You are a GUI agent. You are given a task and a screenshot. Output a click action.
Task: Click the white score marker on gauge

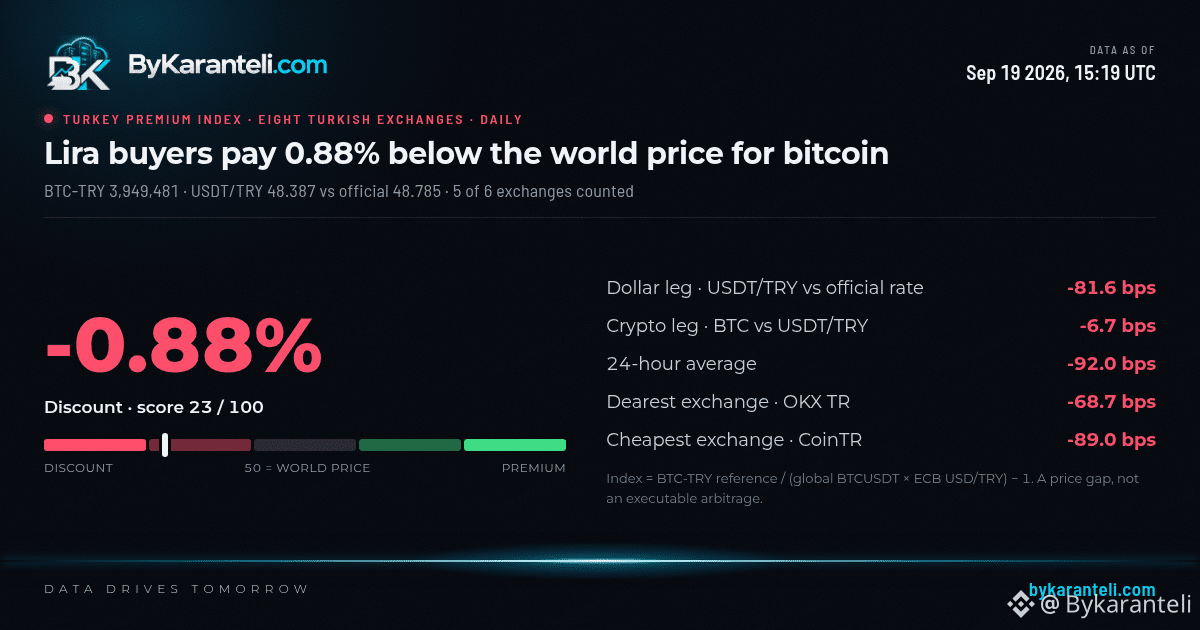tap(164, 445)
